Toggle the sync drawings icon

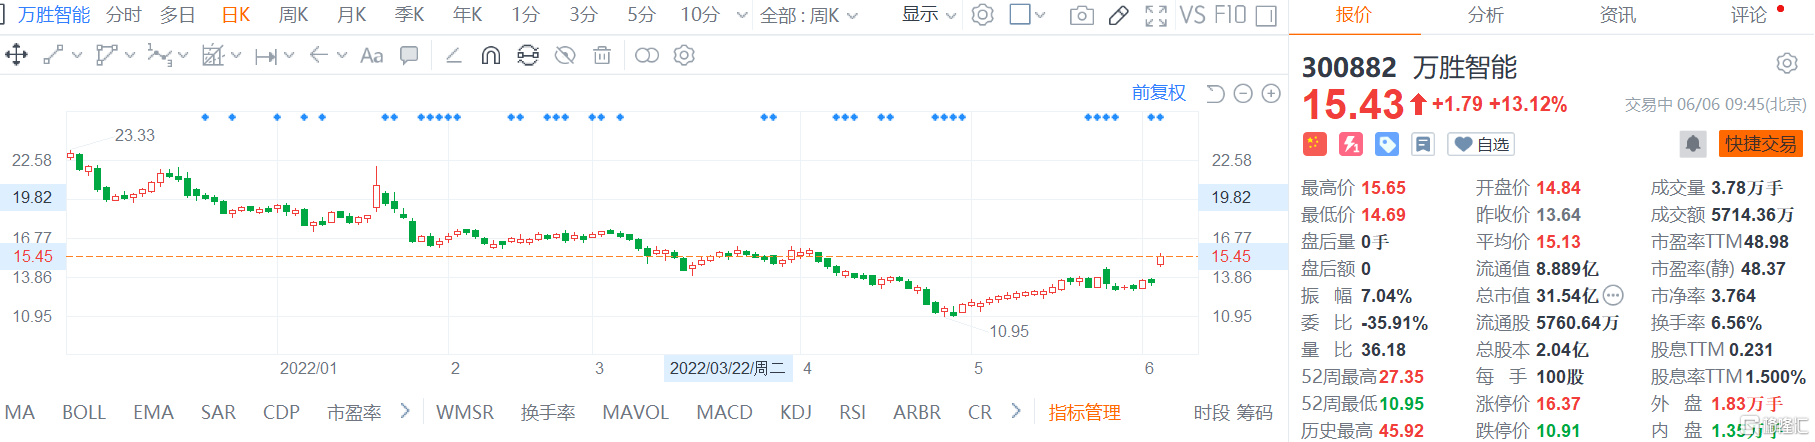pyautogui.click(x=528, y=55)
